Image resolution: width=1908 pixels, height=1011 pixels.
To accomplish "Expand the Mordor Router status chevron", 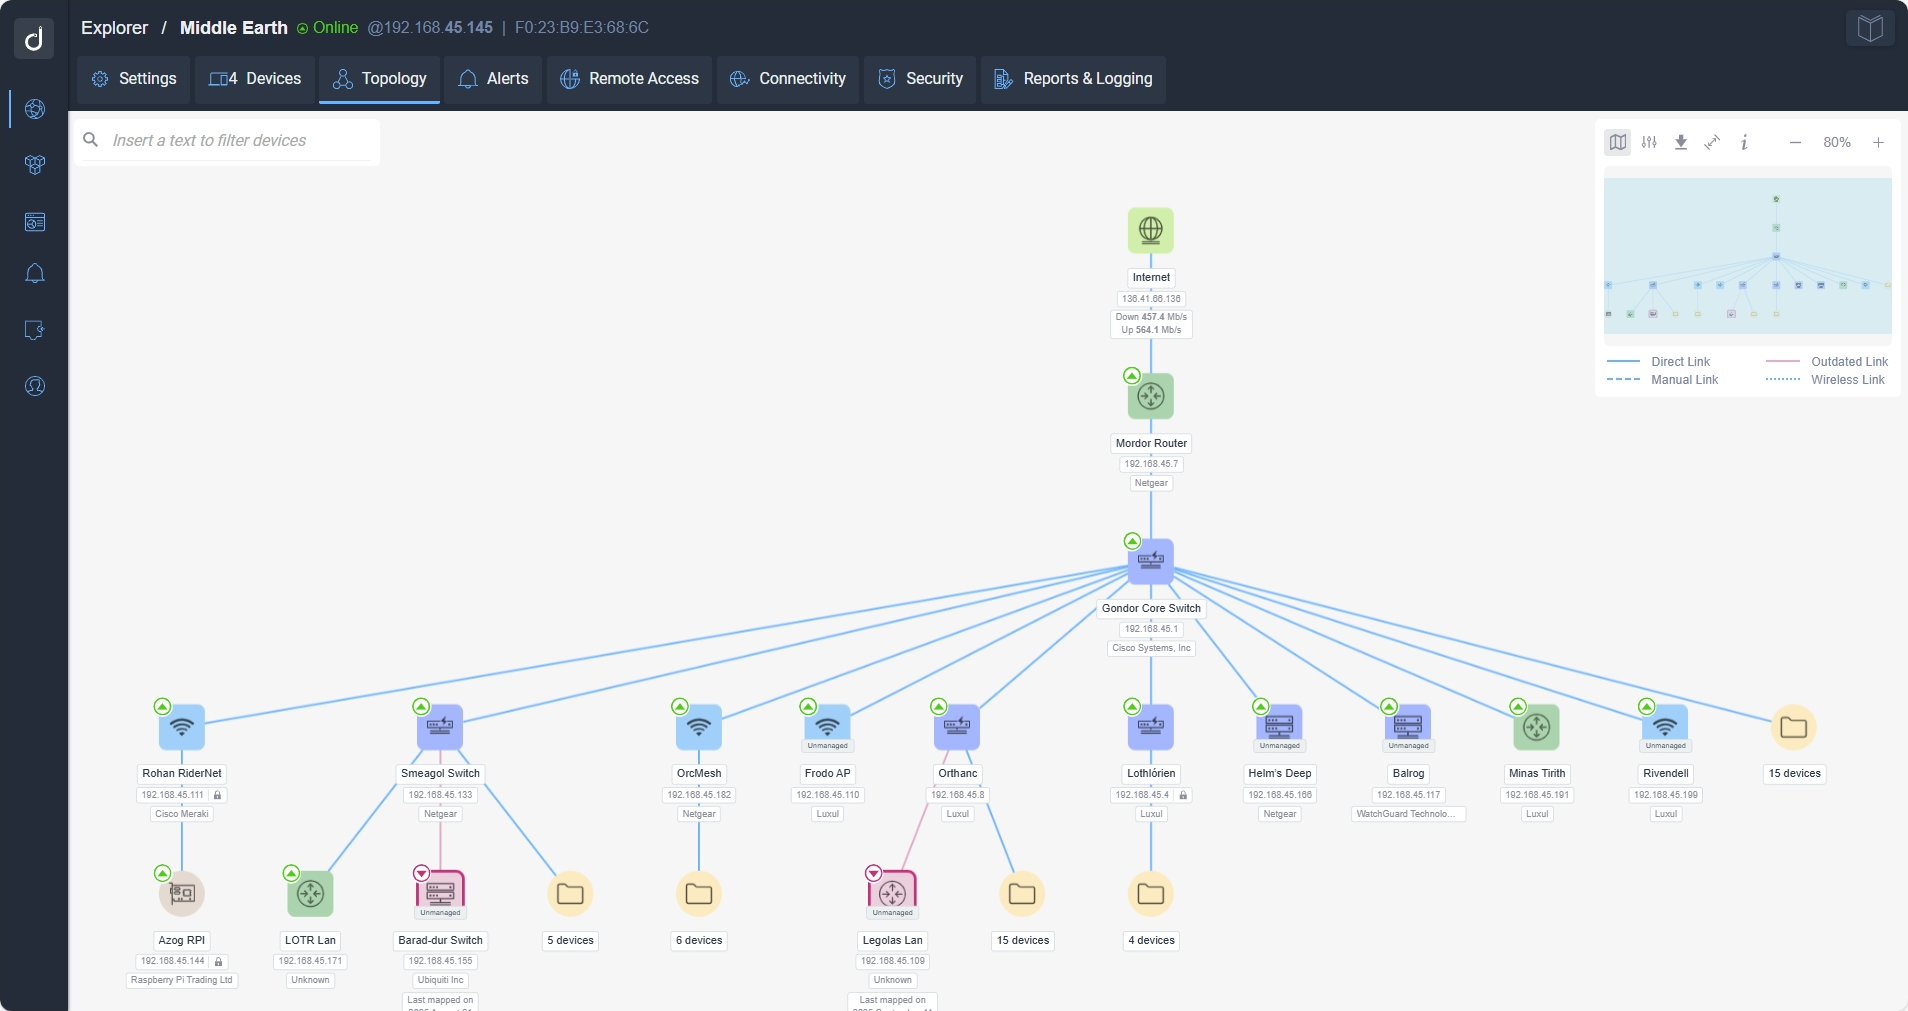I will (1131, 376).
